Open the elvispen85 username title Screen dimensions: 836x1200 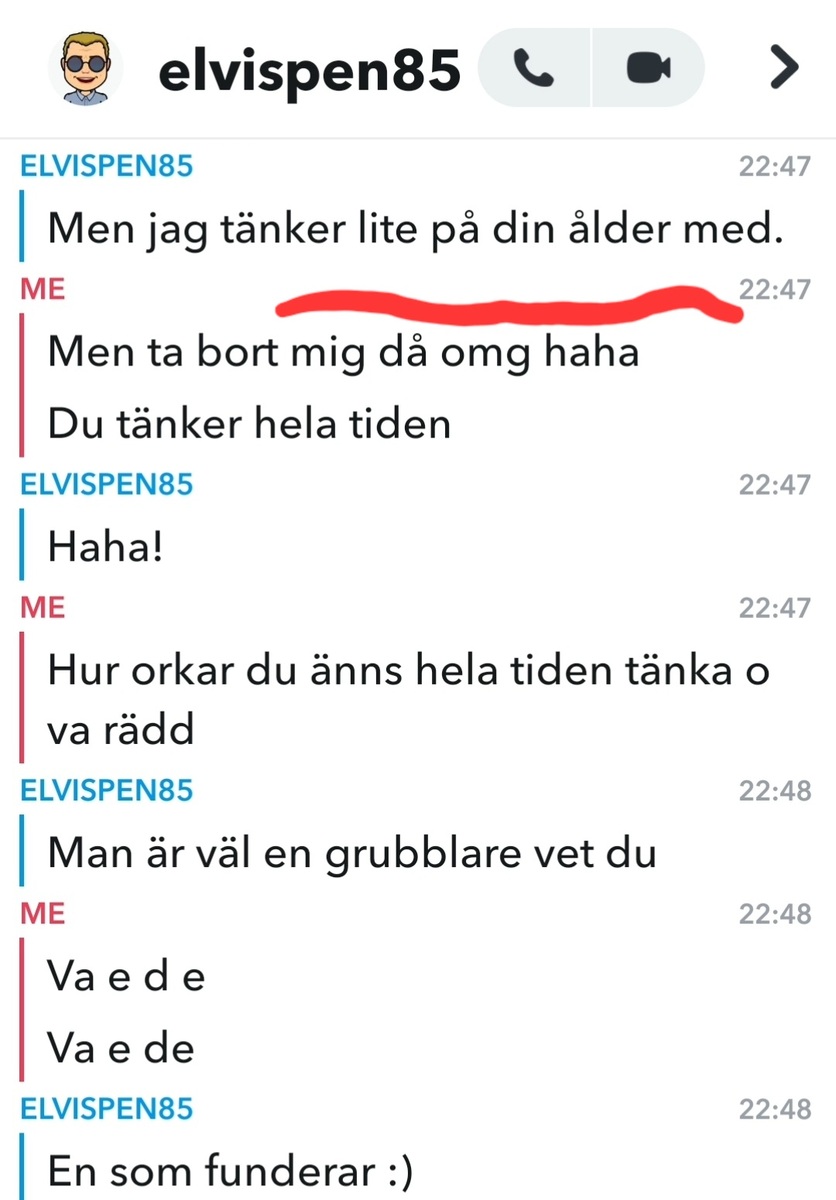[x=309, y=69]
